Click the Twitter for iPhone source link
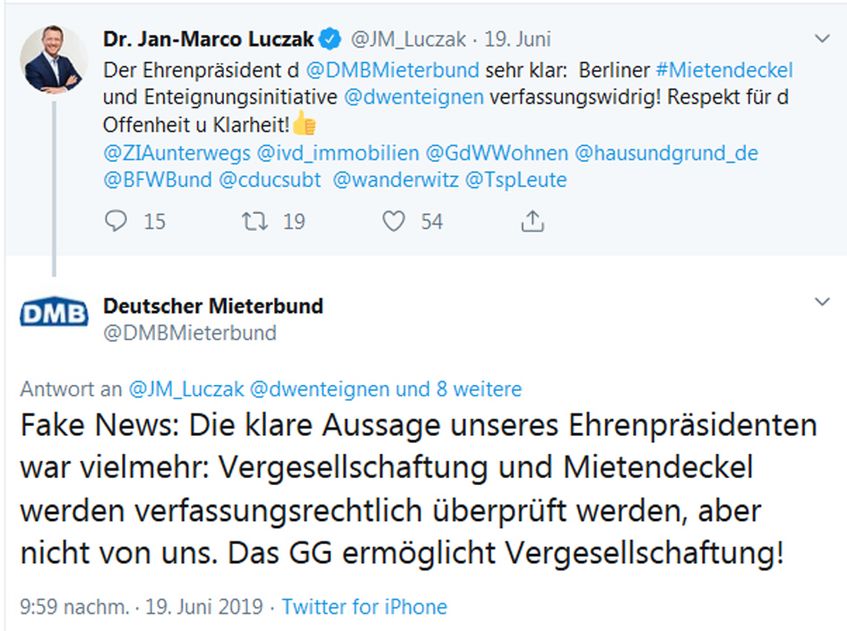The image size is (847, 631). pyautogui.click(x=364, y=607)
